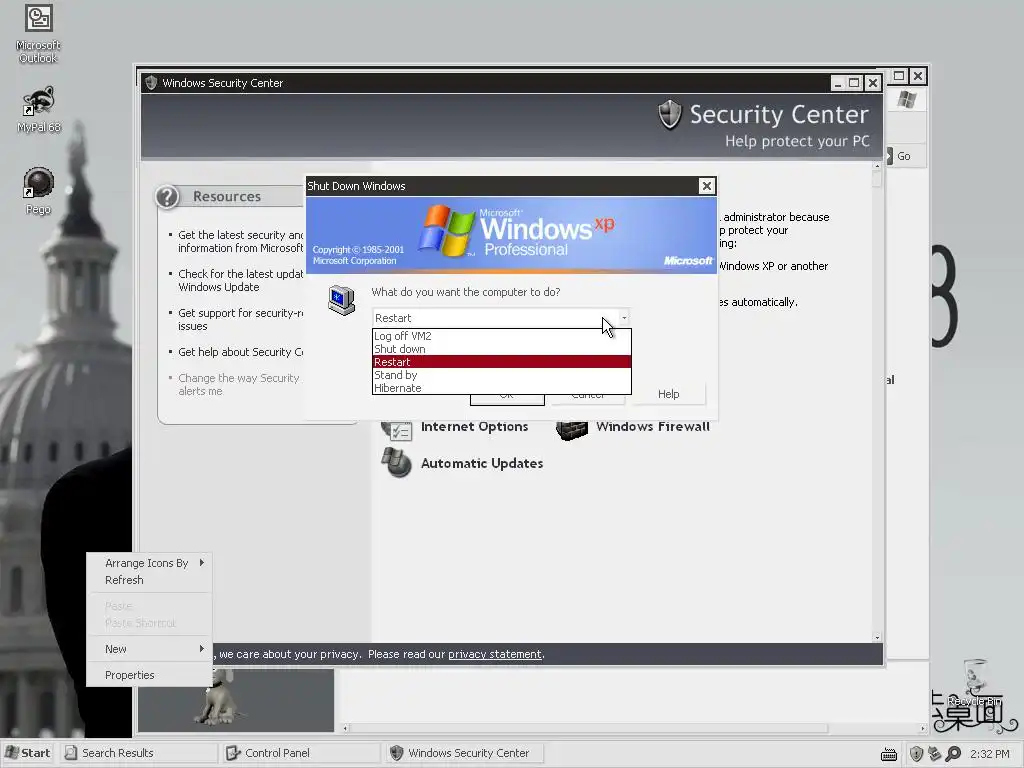
Task: Open the Windows Firewall text link
Action: click(x=652, y=426)
